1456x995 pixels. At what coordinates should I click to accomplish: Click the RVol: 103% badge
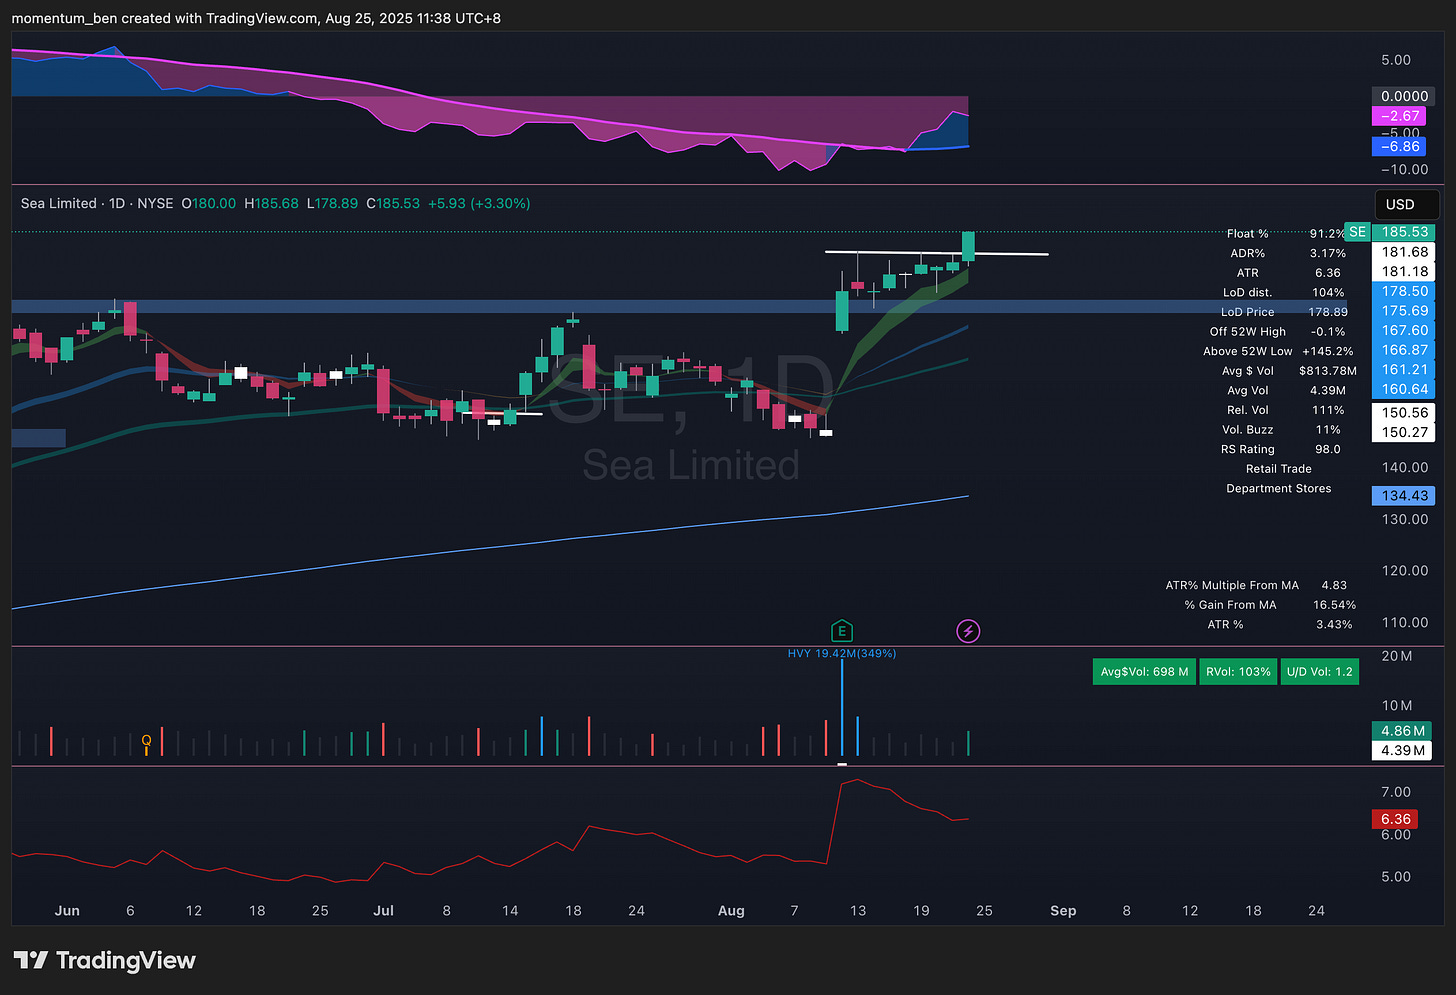pos(1238,672)
